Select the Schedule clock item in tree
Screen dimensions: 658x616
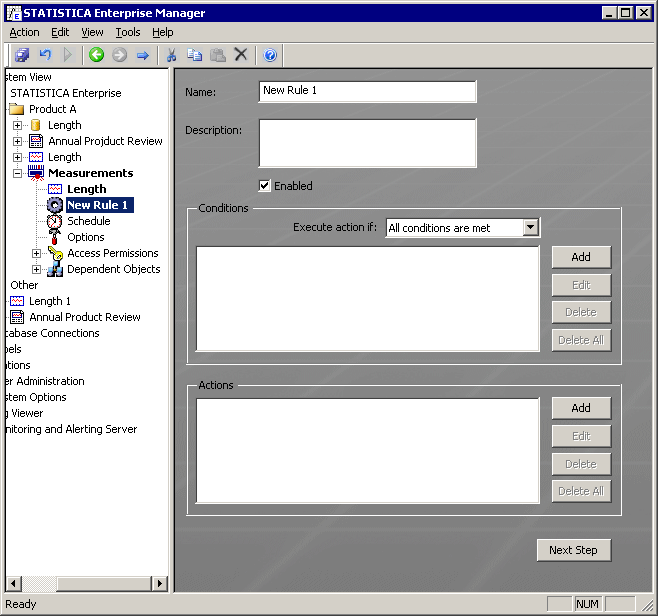[88, 221]
